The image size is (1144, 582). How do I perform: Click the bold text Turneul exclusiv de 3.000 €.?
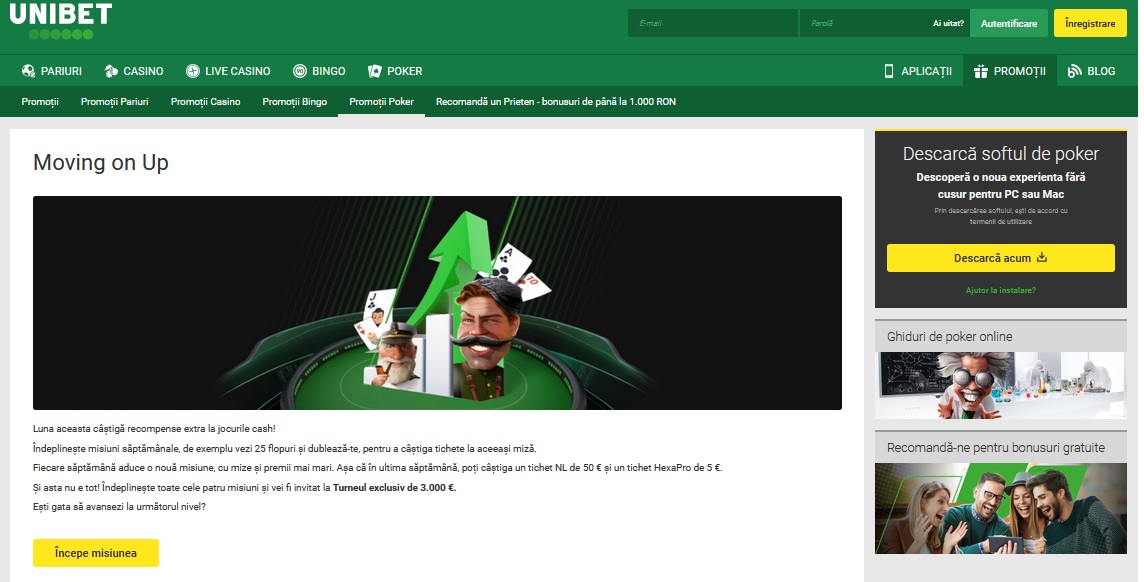[x=395, y=487]
